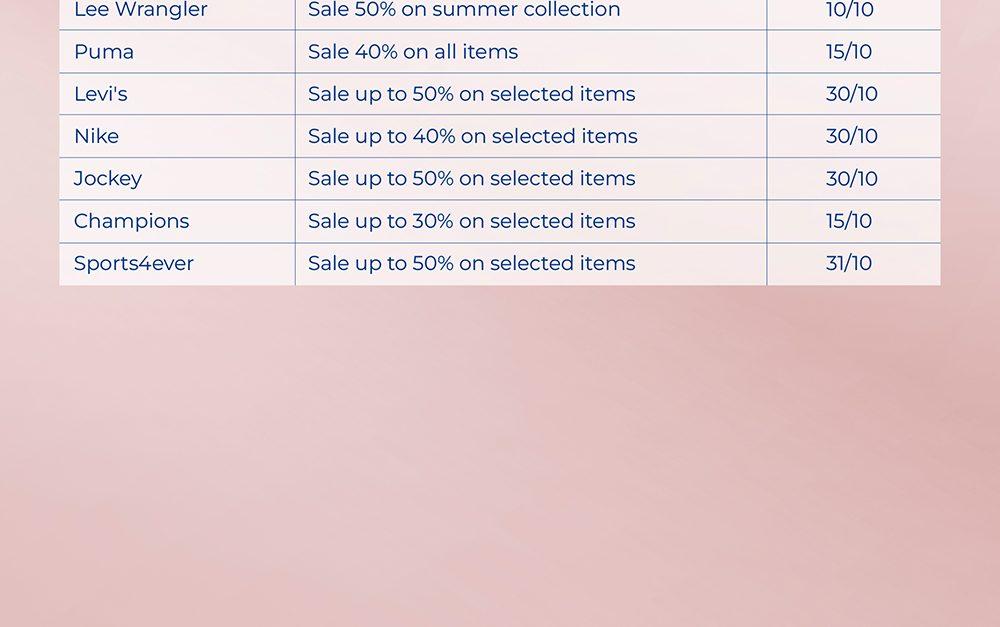
Task: Click the 30/10 date in Levi's row
Action: click(x=852, y=94)
